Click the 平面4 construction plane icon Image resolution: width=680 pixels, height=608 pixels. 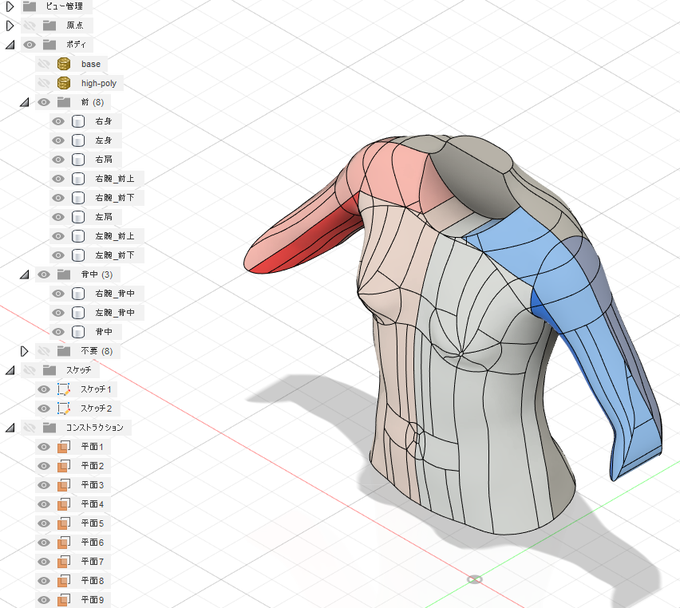(64, 504)
